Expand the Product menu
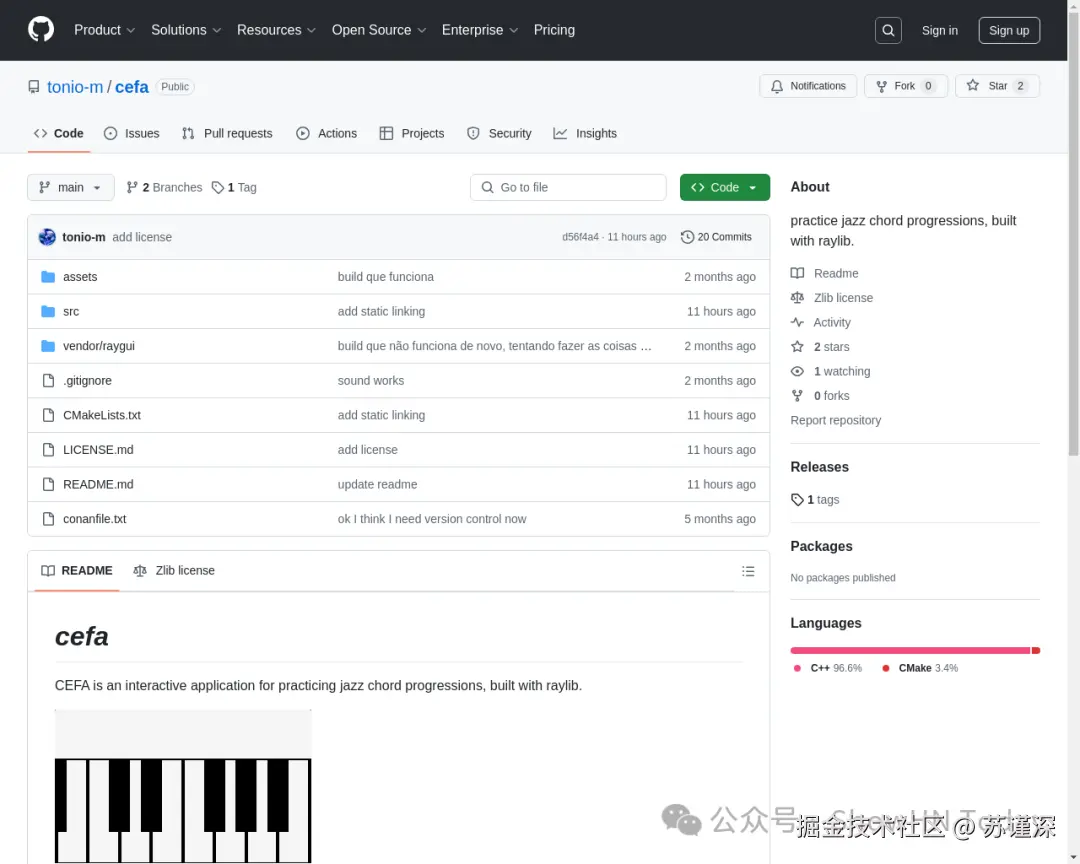 pos(104,30)
